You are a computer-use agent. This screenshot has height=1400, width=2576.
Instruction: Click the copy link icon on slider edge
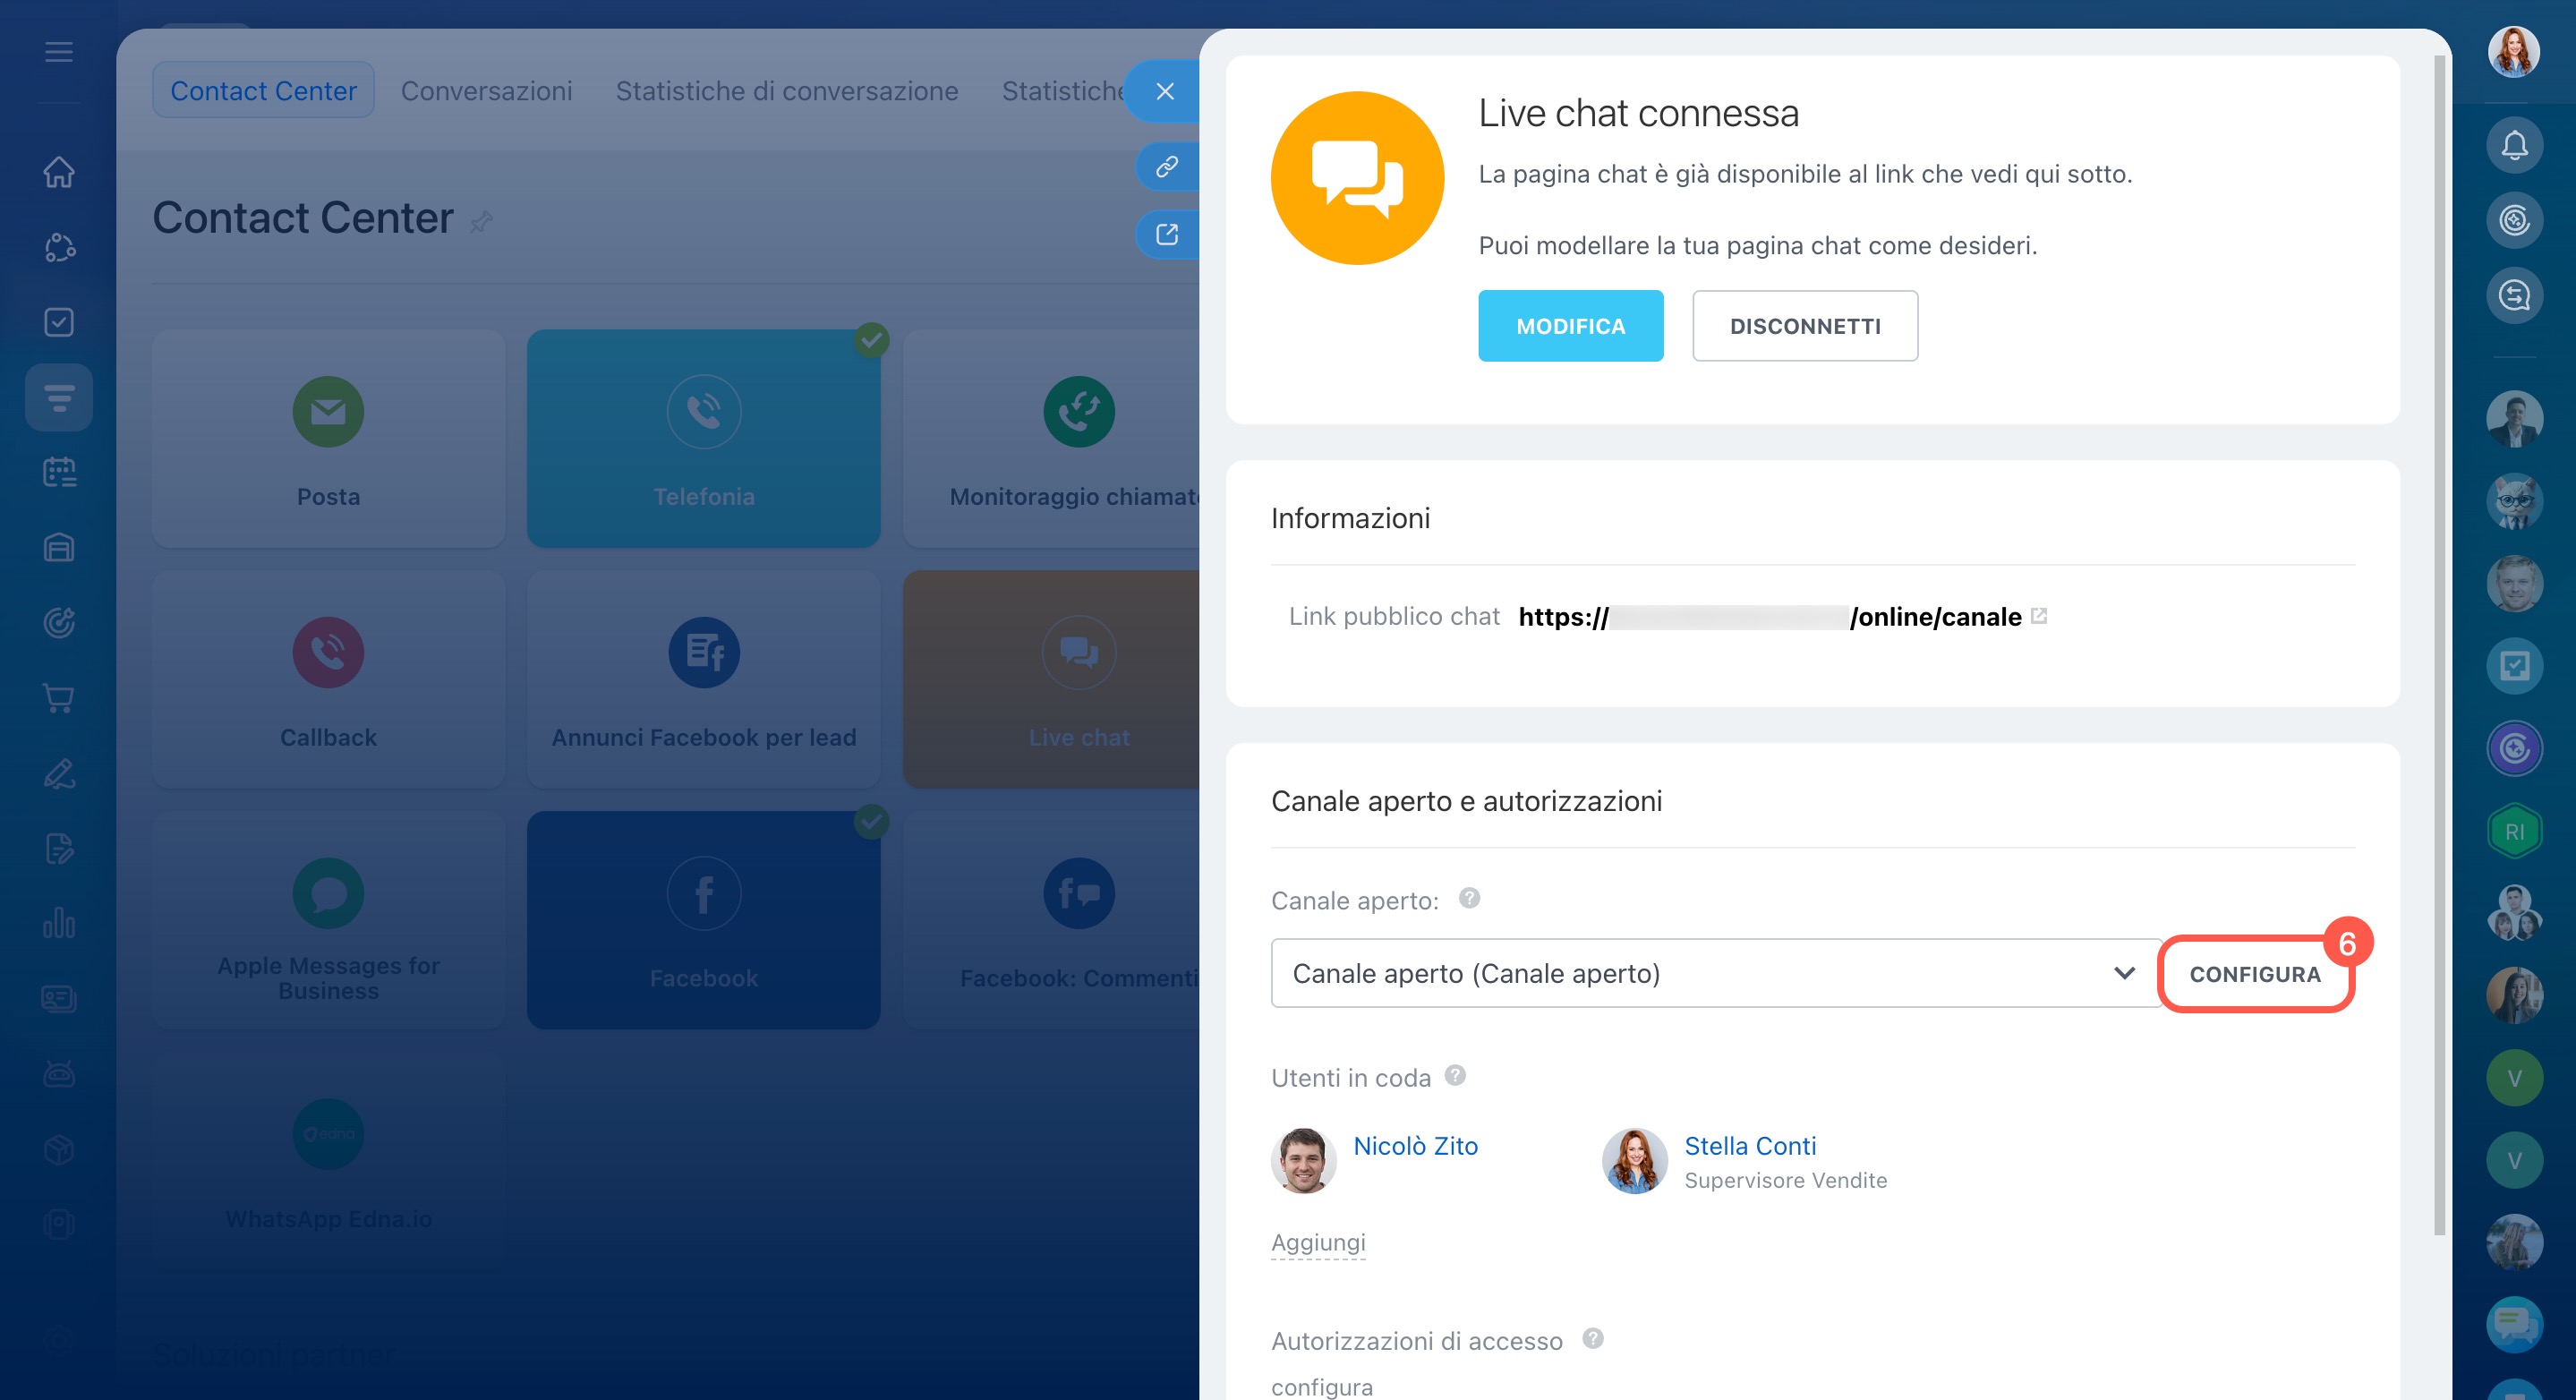[1166, 166]
